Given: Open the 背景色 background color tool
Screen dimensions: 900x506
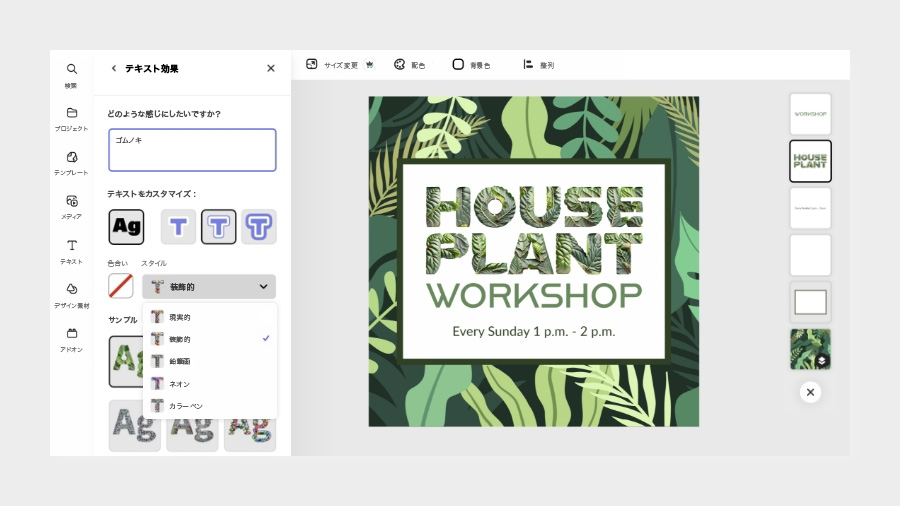Looking at the screenshot, I should click(471, 65).
